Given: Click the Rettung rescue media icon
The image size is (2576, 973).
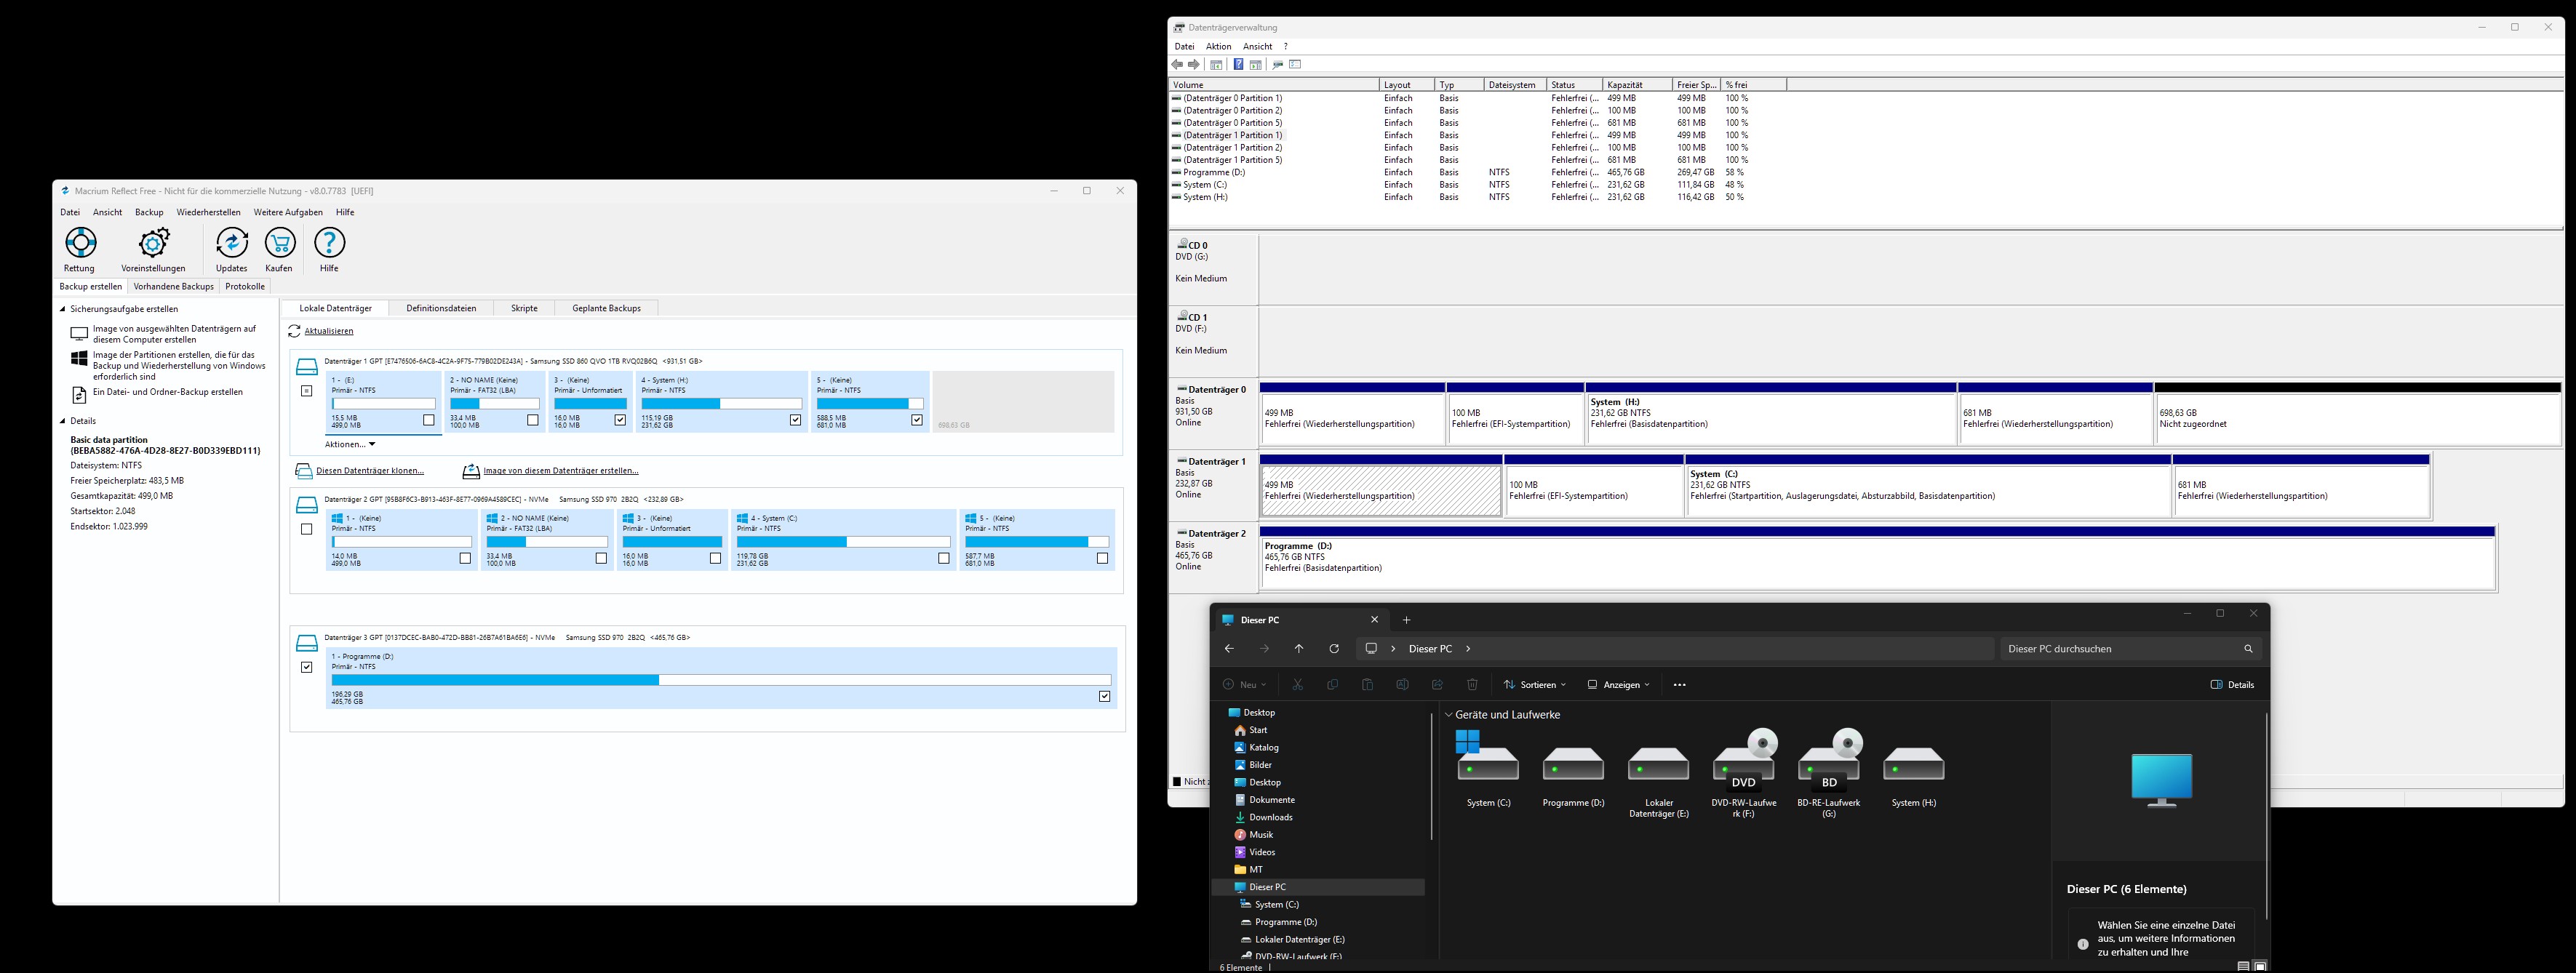Looking at the screenshot, I should click(x=80, y=243).
